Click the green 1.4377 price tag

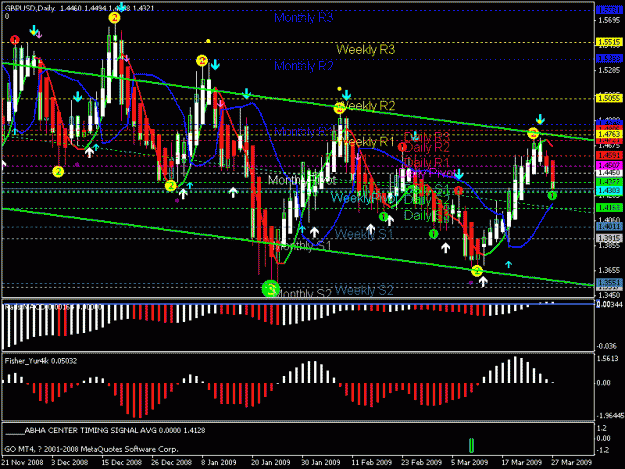click(x=609, y=182)
